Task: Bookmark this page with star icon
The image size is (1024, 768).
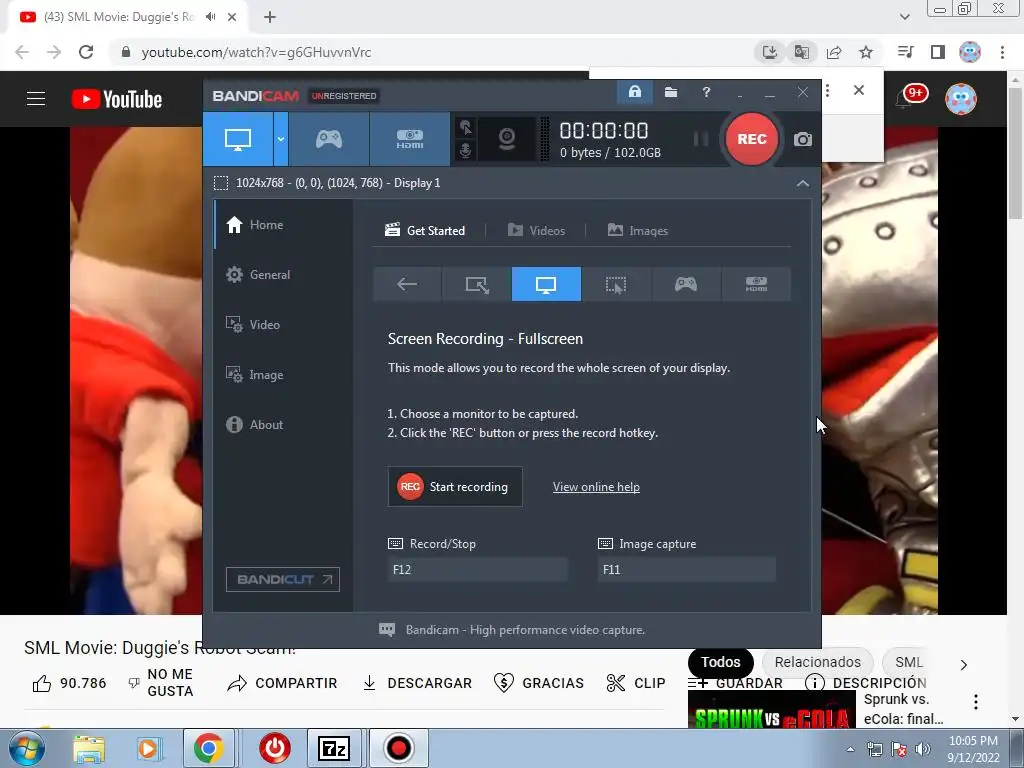Action: 866,52
